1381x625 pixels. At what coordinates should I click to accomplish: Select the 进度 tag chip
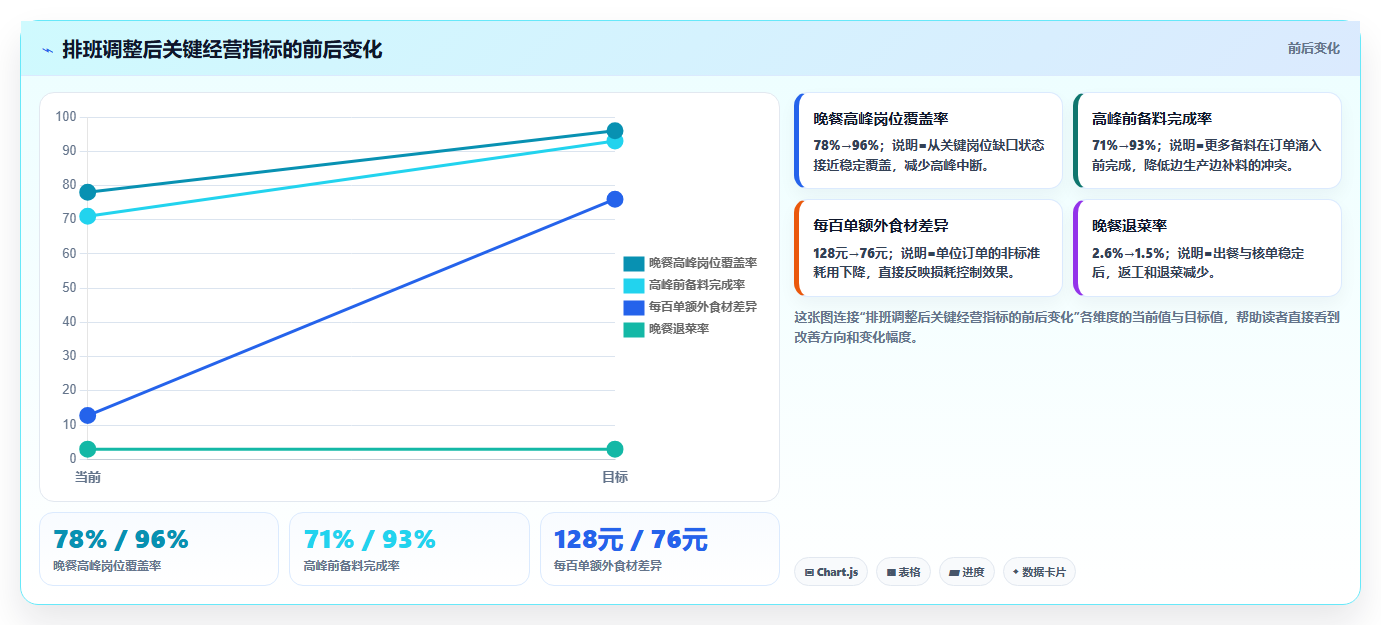click(966, 572)
